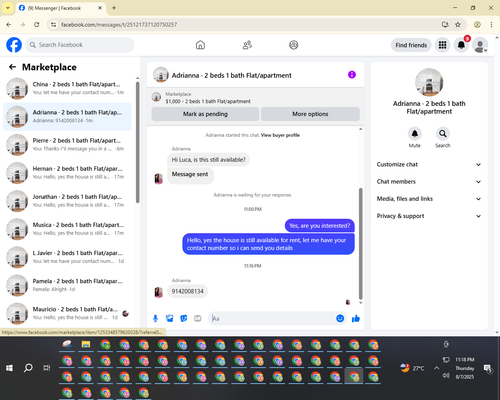The height and width of the screenshot is (400, 500).
Task: Expand Privacy & support section
Action: pyautogui.click(x=429, y=216)
